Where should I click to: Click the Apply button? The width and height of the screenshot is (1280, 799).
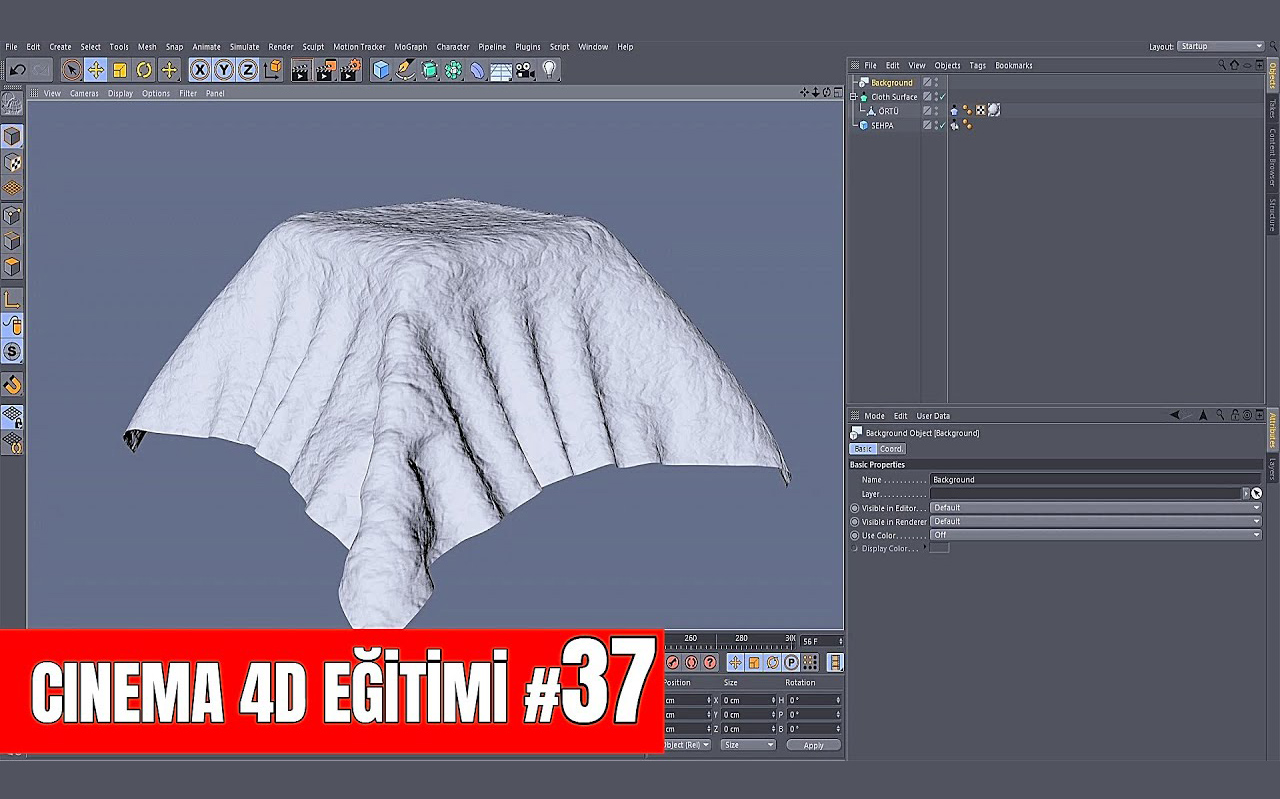tap(814, 745)
